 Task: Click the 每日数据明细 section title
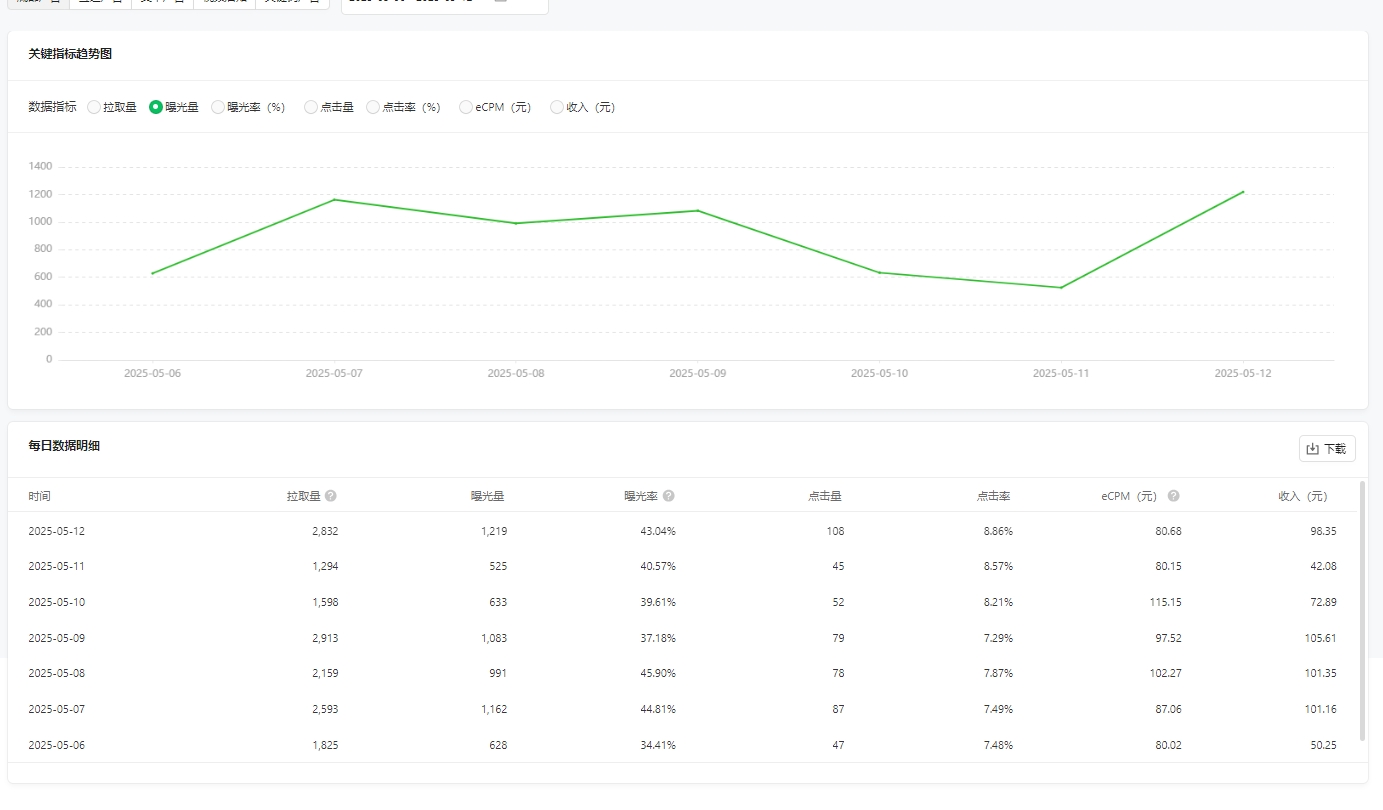pos(64,446)
